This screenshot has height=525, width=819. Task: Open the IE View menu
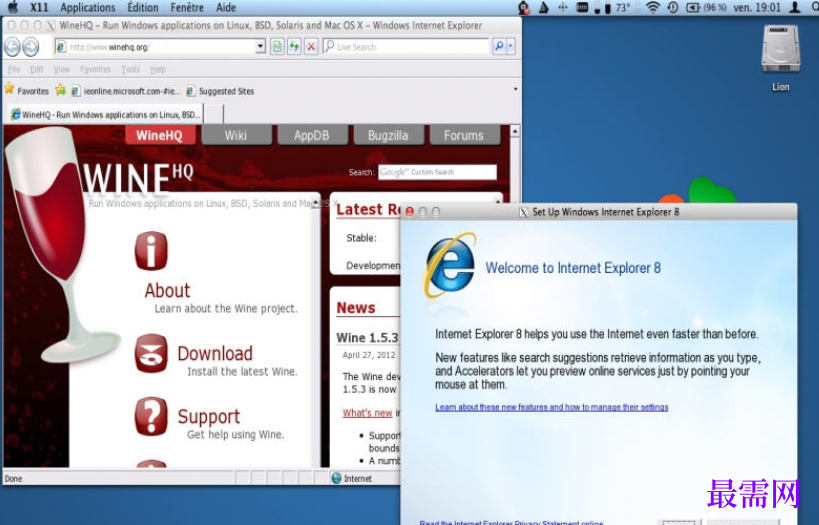click(x=62, y=69)
